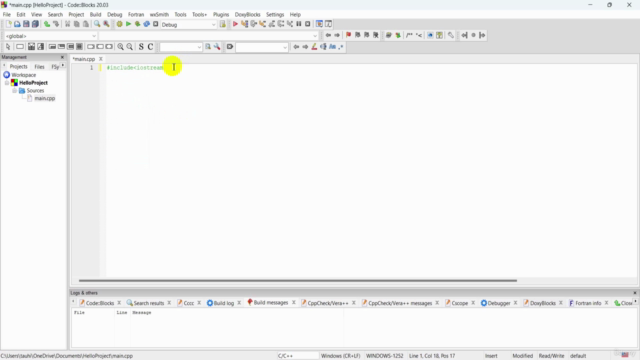
Task: Click the Abort build icon
Action: click(x=156, y=24)
